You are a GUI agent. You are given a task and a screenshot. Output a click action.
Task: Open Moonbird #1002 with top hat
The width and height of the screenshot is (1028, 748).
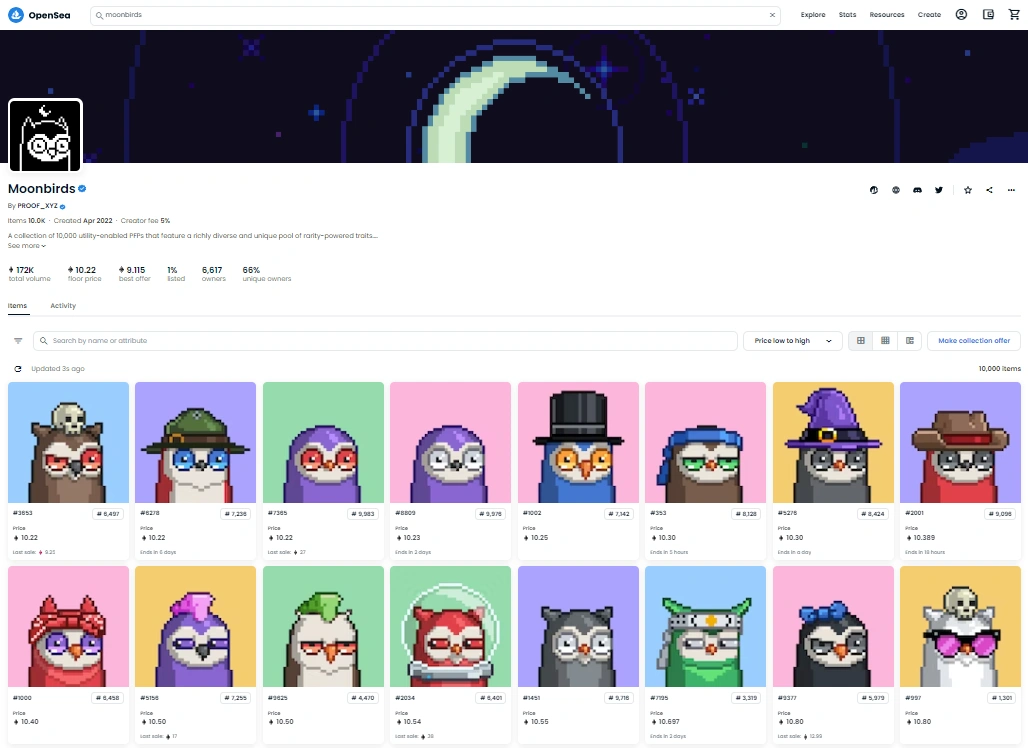(578, 443)
